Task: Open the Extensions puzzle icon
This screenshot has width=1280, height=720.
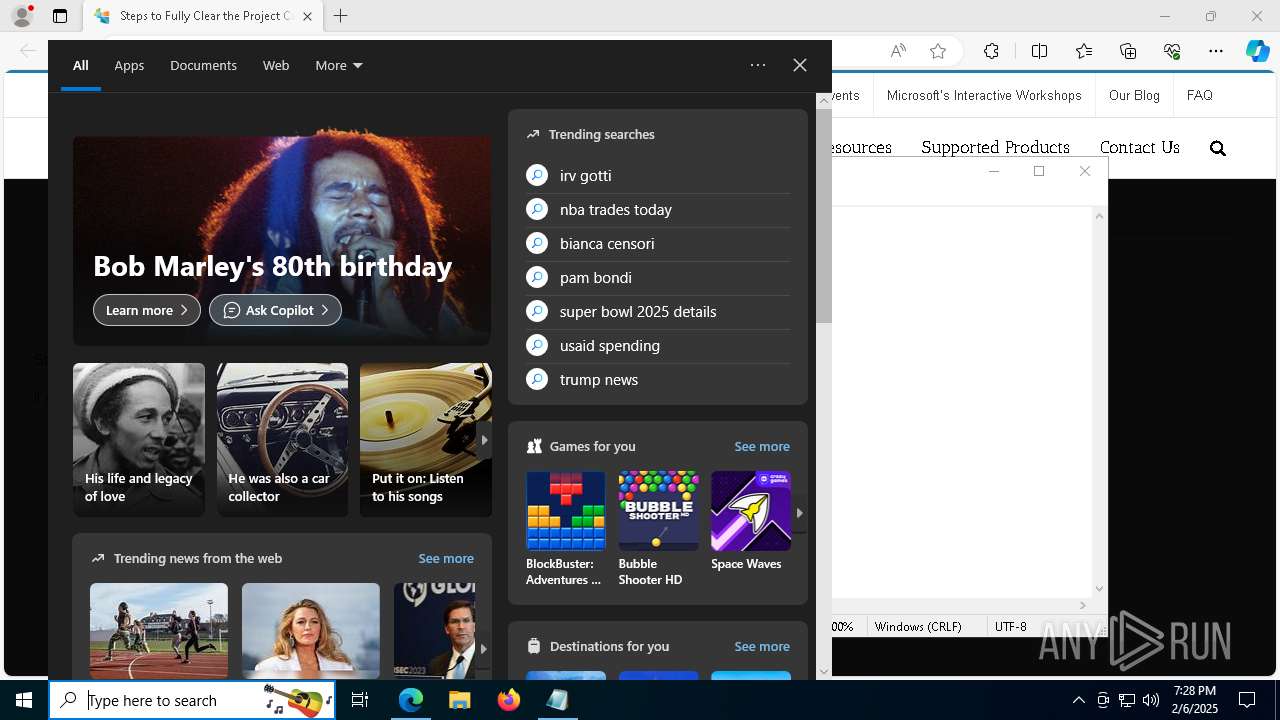Action: coord(991,51)
